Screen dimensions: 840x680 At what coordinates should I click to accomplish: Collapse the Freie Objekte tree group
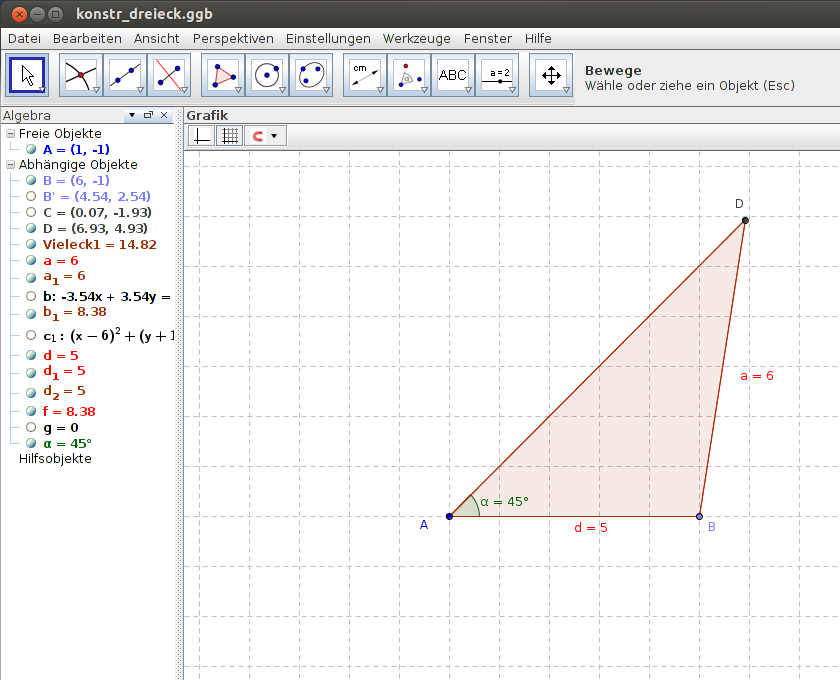pos(10,133)
